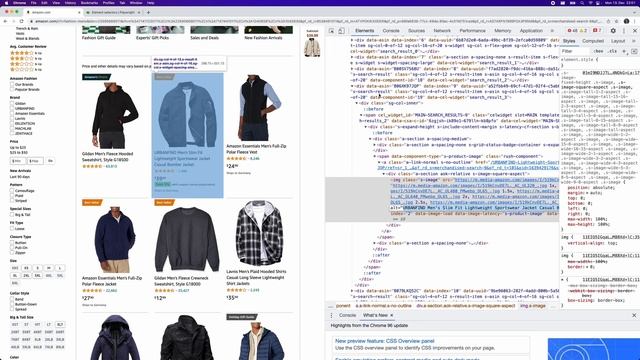
Task: Close the amazon.com browser tab
Action: 79,13
